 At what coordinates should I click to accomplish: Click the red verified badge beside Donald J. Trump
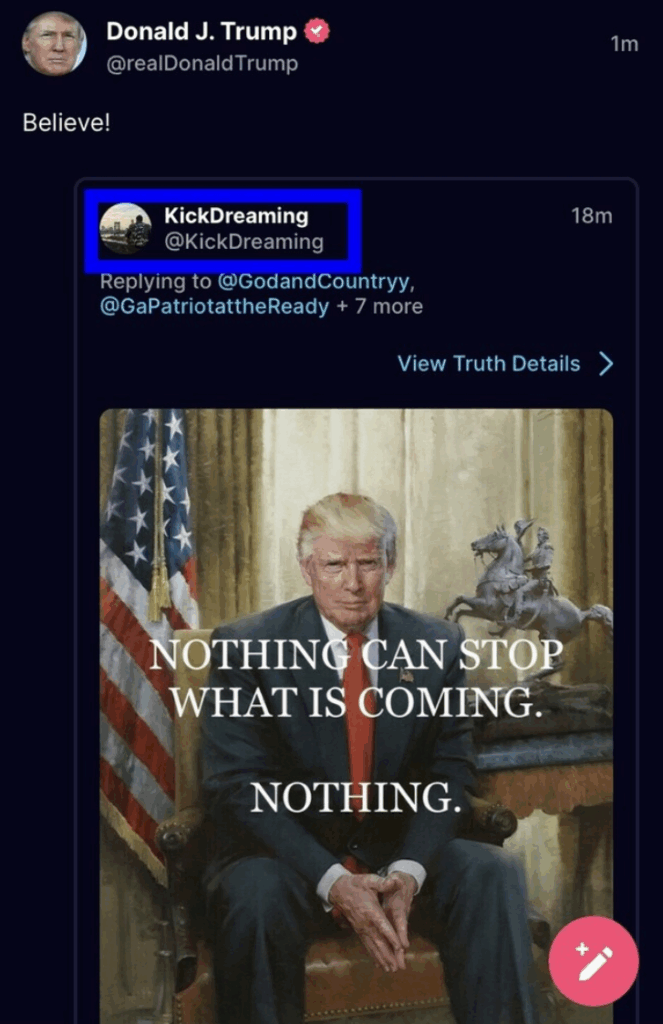(317, 31)
